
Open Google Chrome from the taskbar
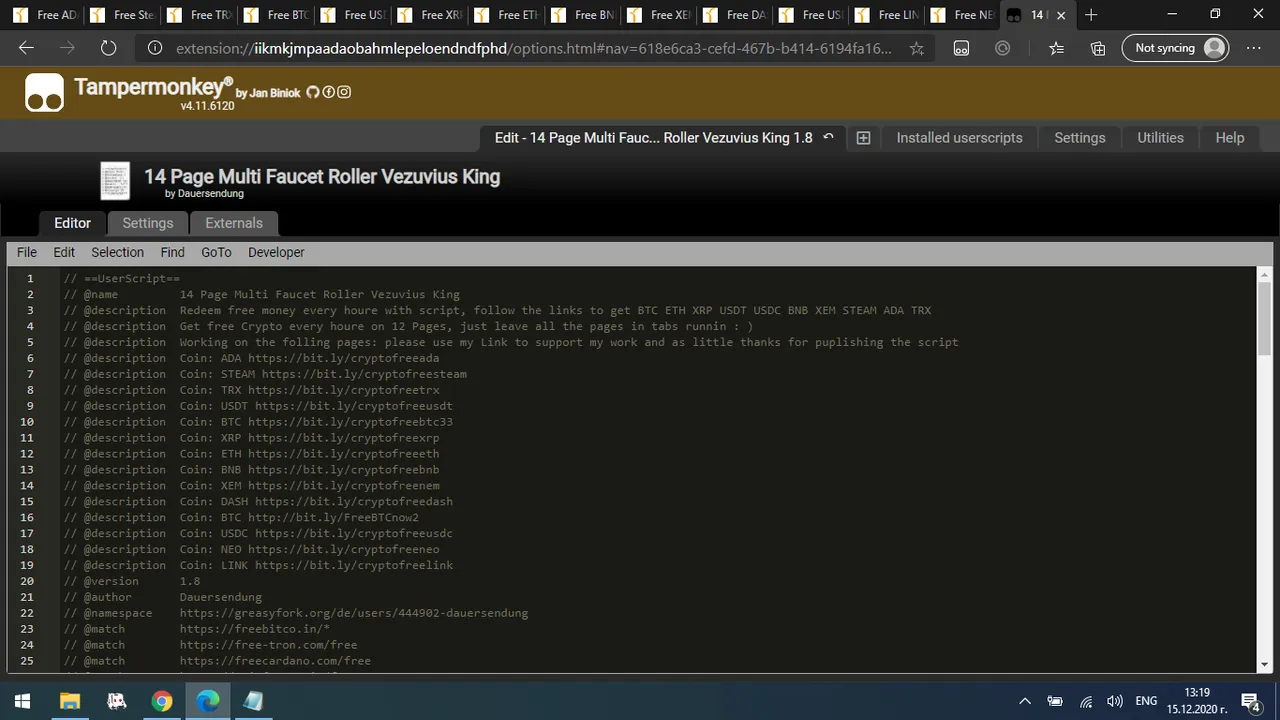(x=162, y=701)
